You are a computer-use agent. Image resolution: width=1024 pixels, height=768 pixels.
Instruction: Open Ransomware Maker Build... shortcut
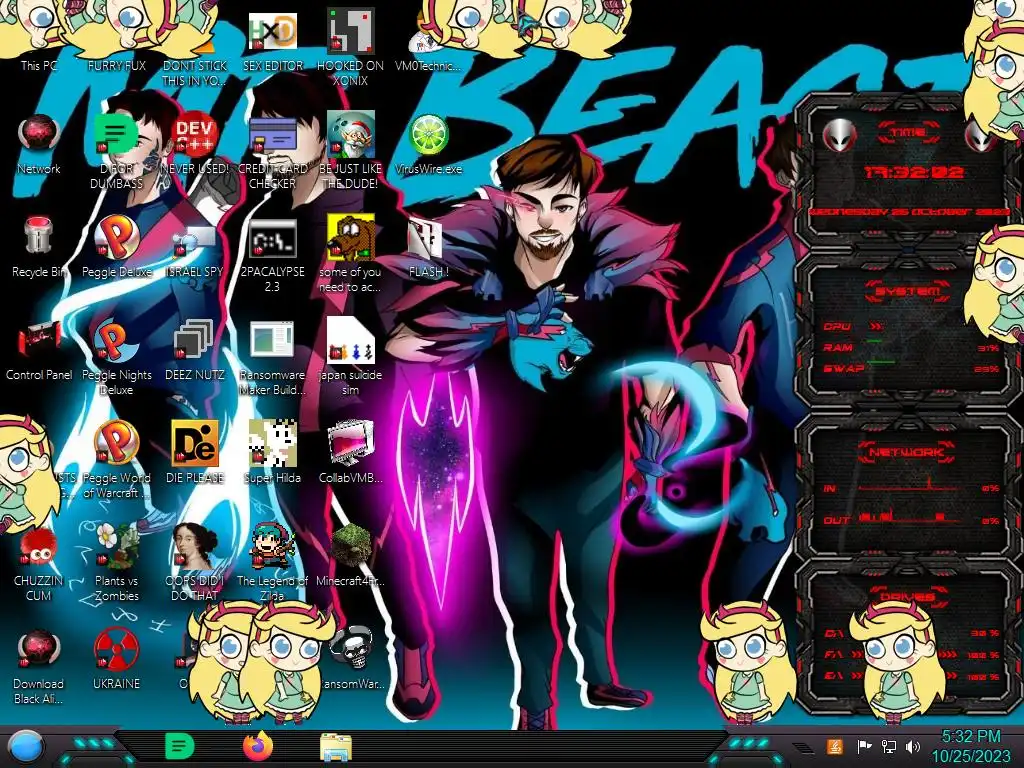[x=272, y=340]
